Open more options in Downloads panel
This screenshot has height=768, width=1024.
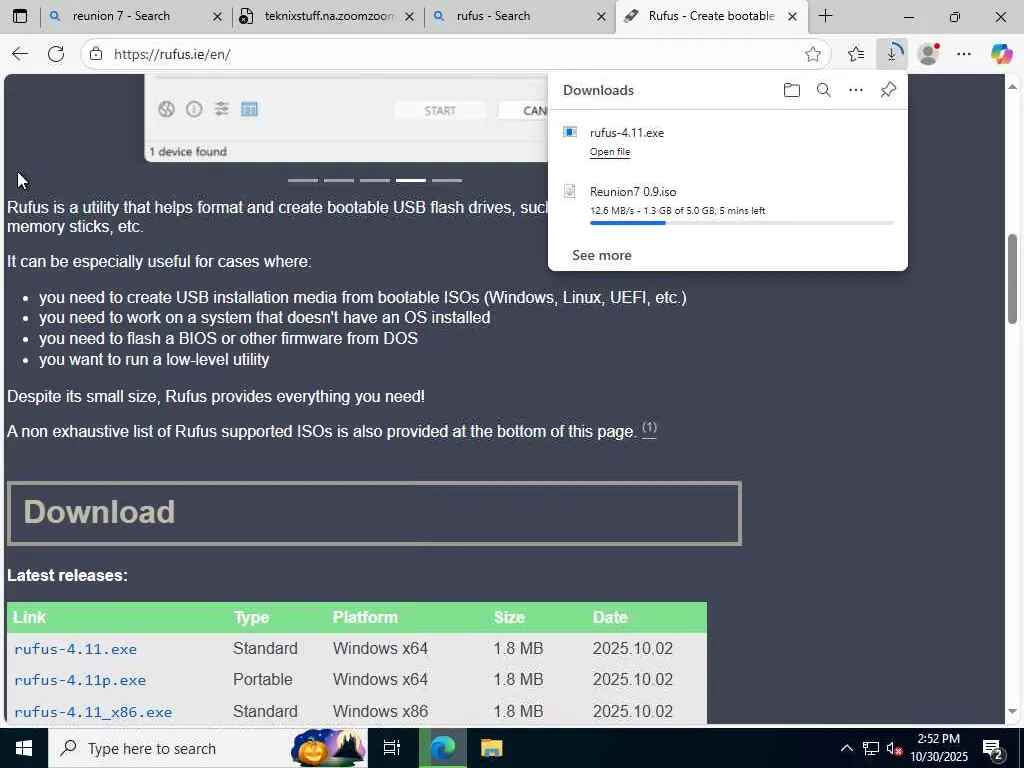coord(856,90)
